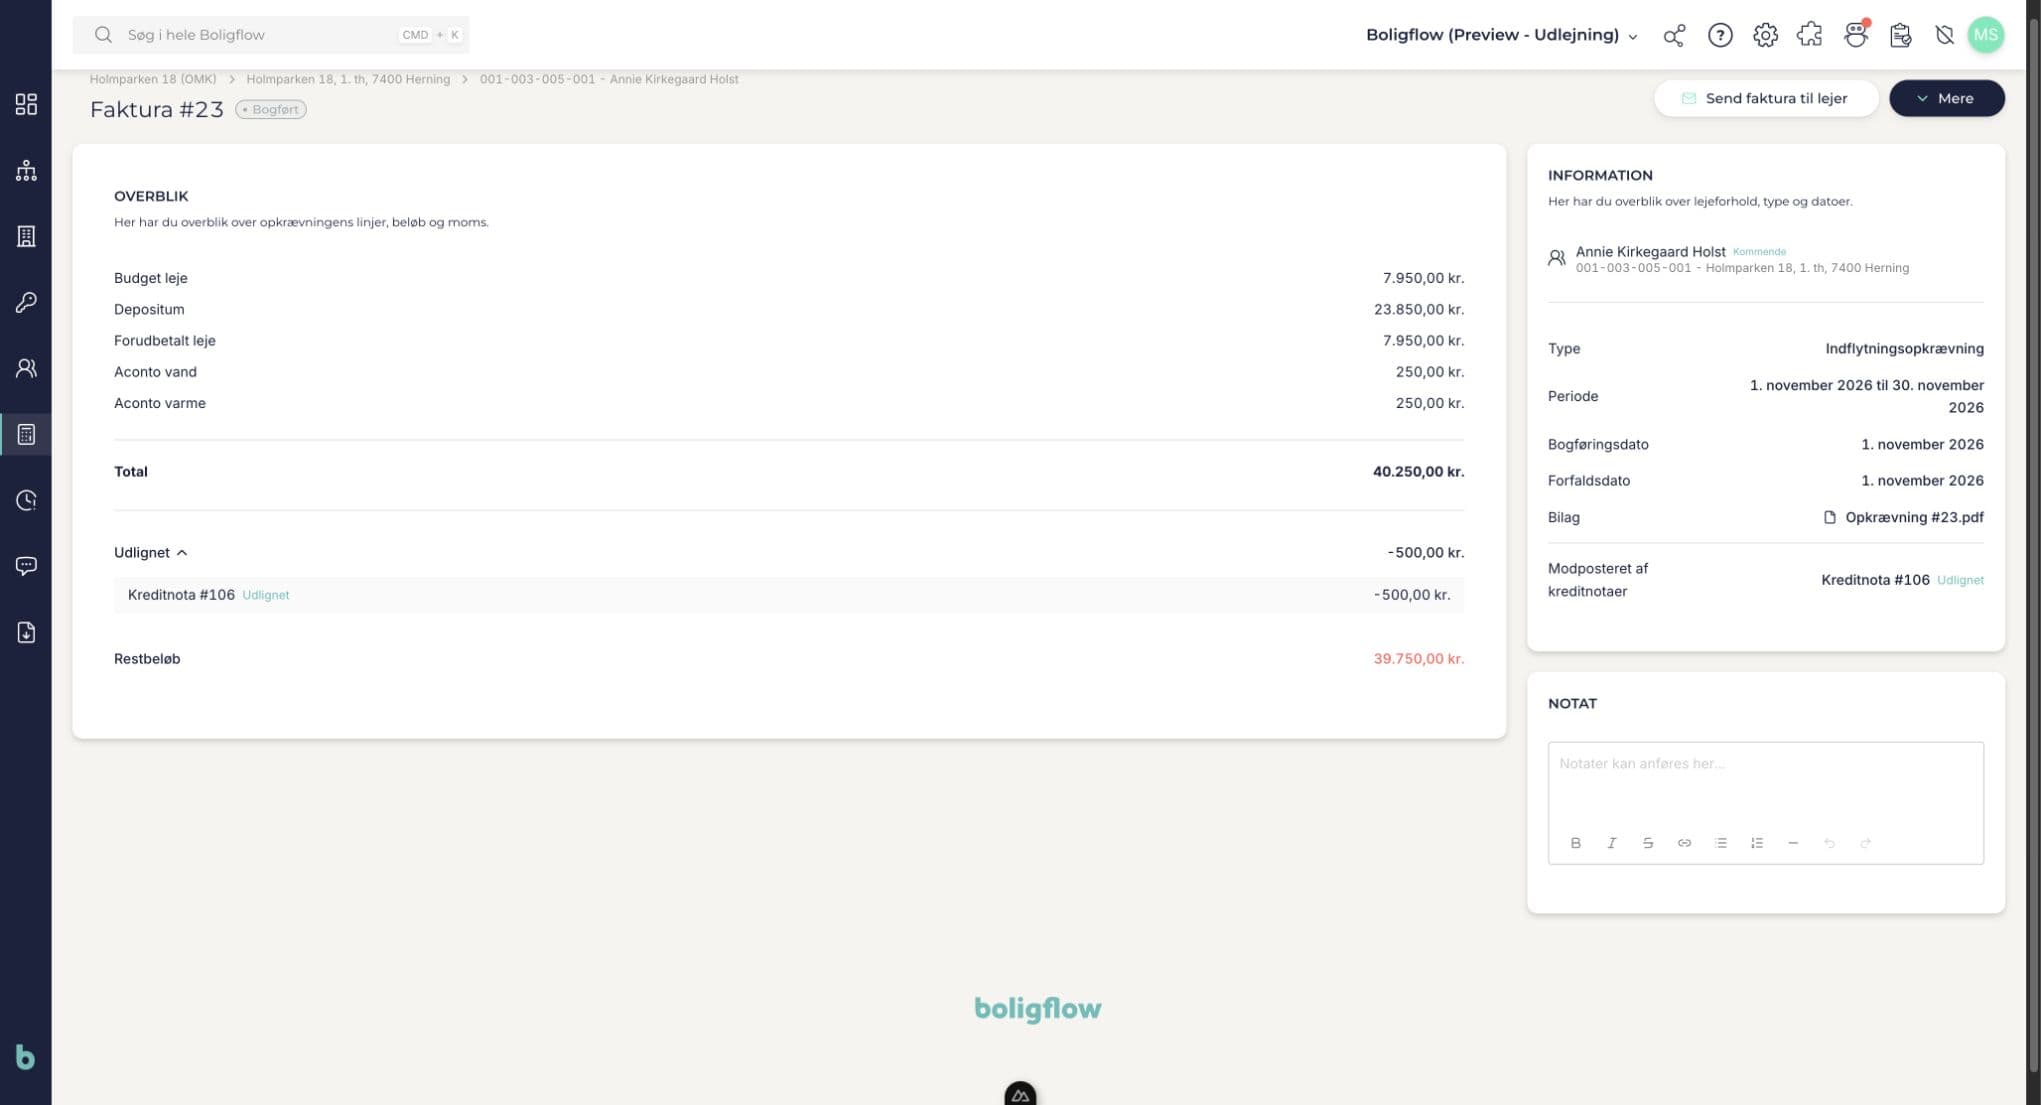
Task: Open tenant Annie Kirkegaard Holst in Information
Action: (1650, 251)
